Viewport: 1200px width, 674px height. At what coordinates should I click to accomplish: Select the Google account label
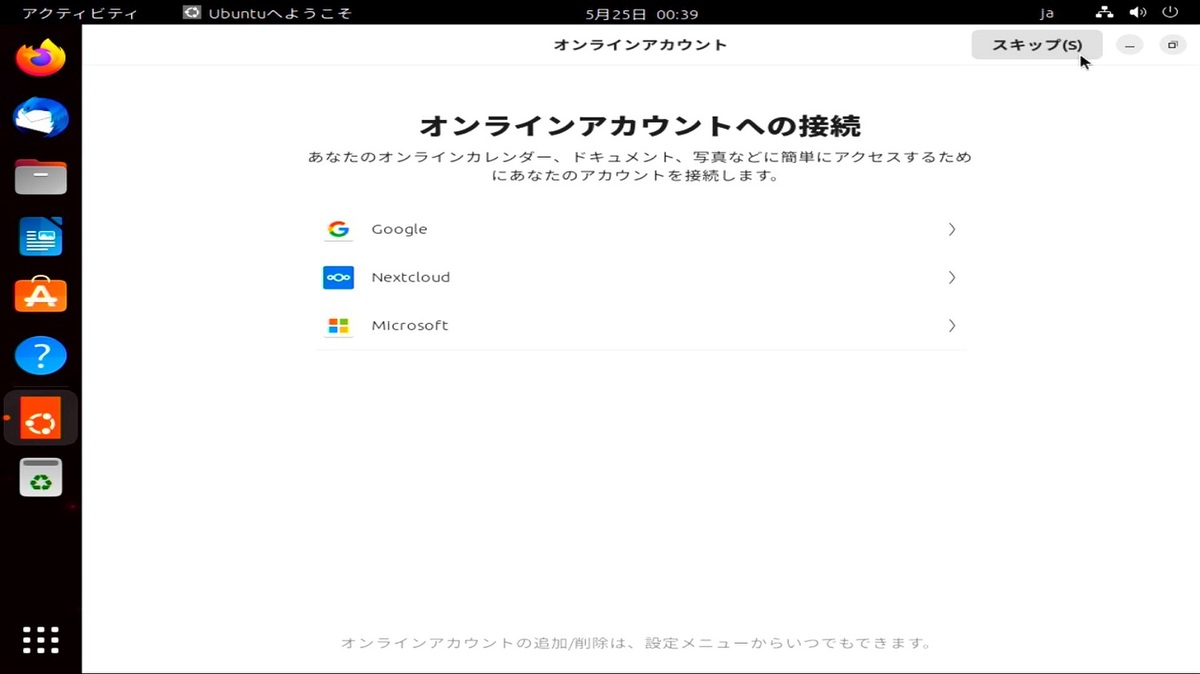pyautogui.click(x=399, y=229)
